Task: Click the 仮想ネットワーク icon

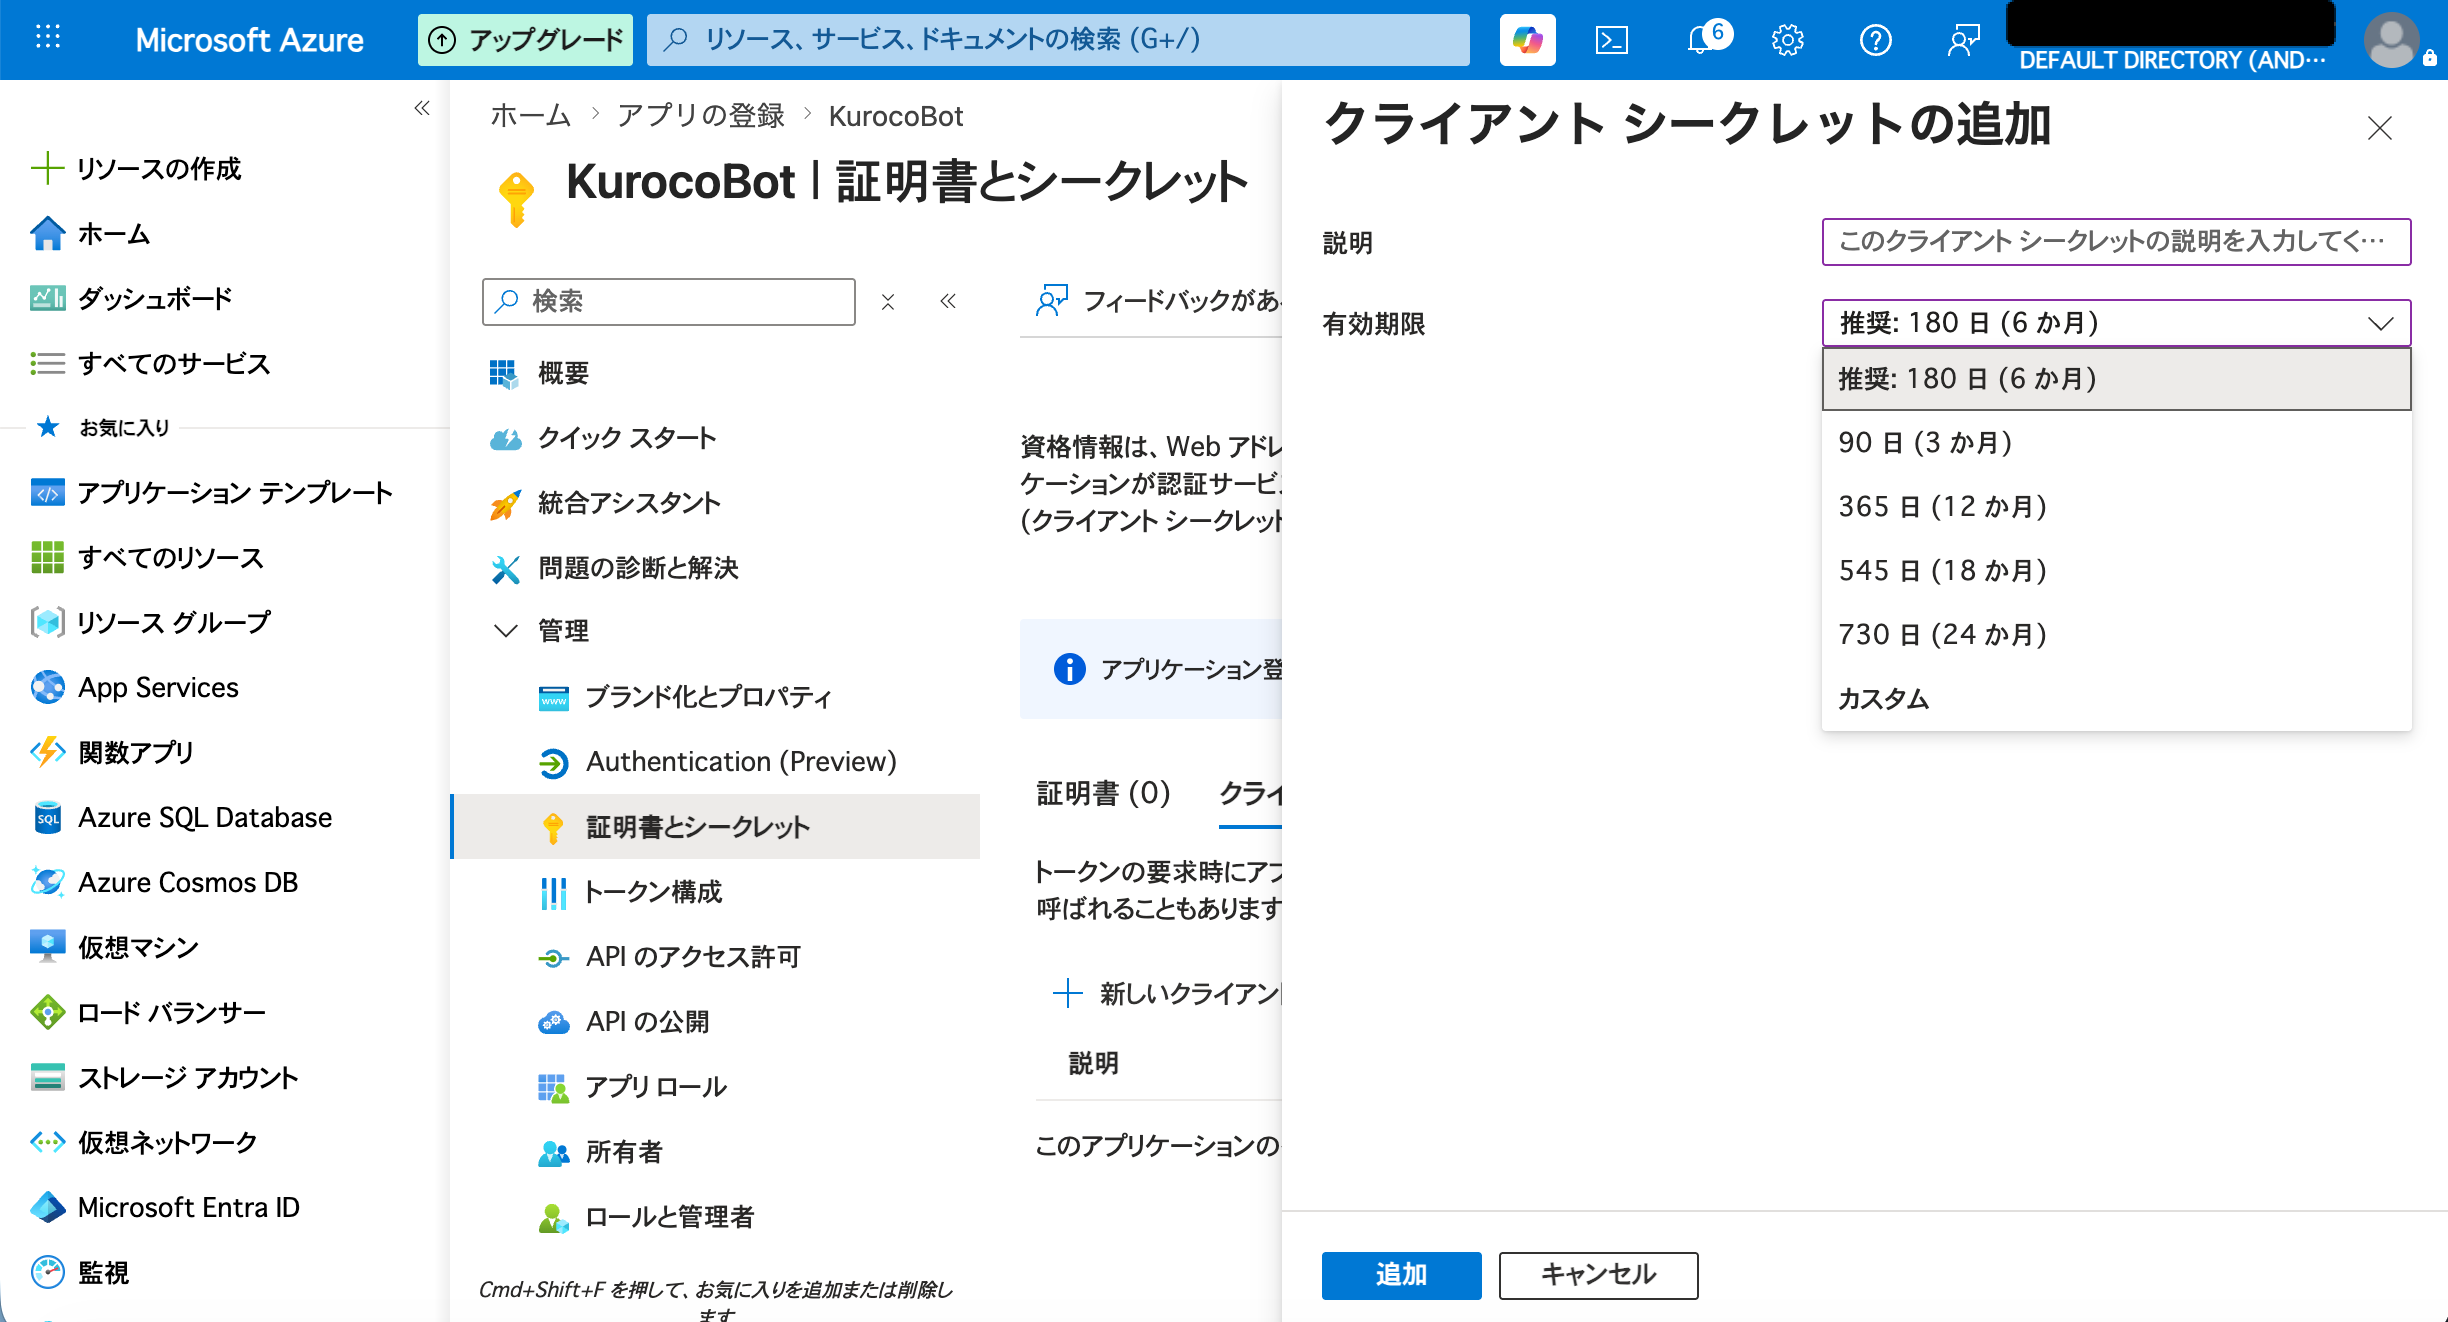Action: click(x=47, y=1141)
